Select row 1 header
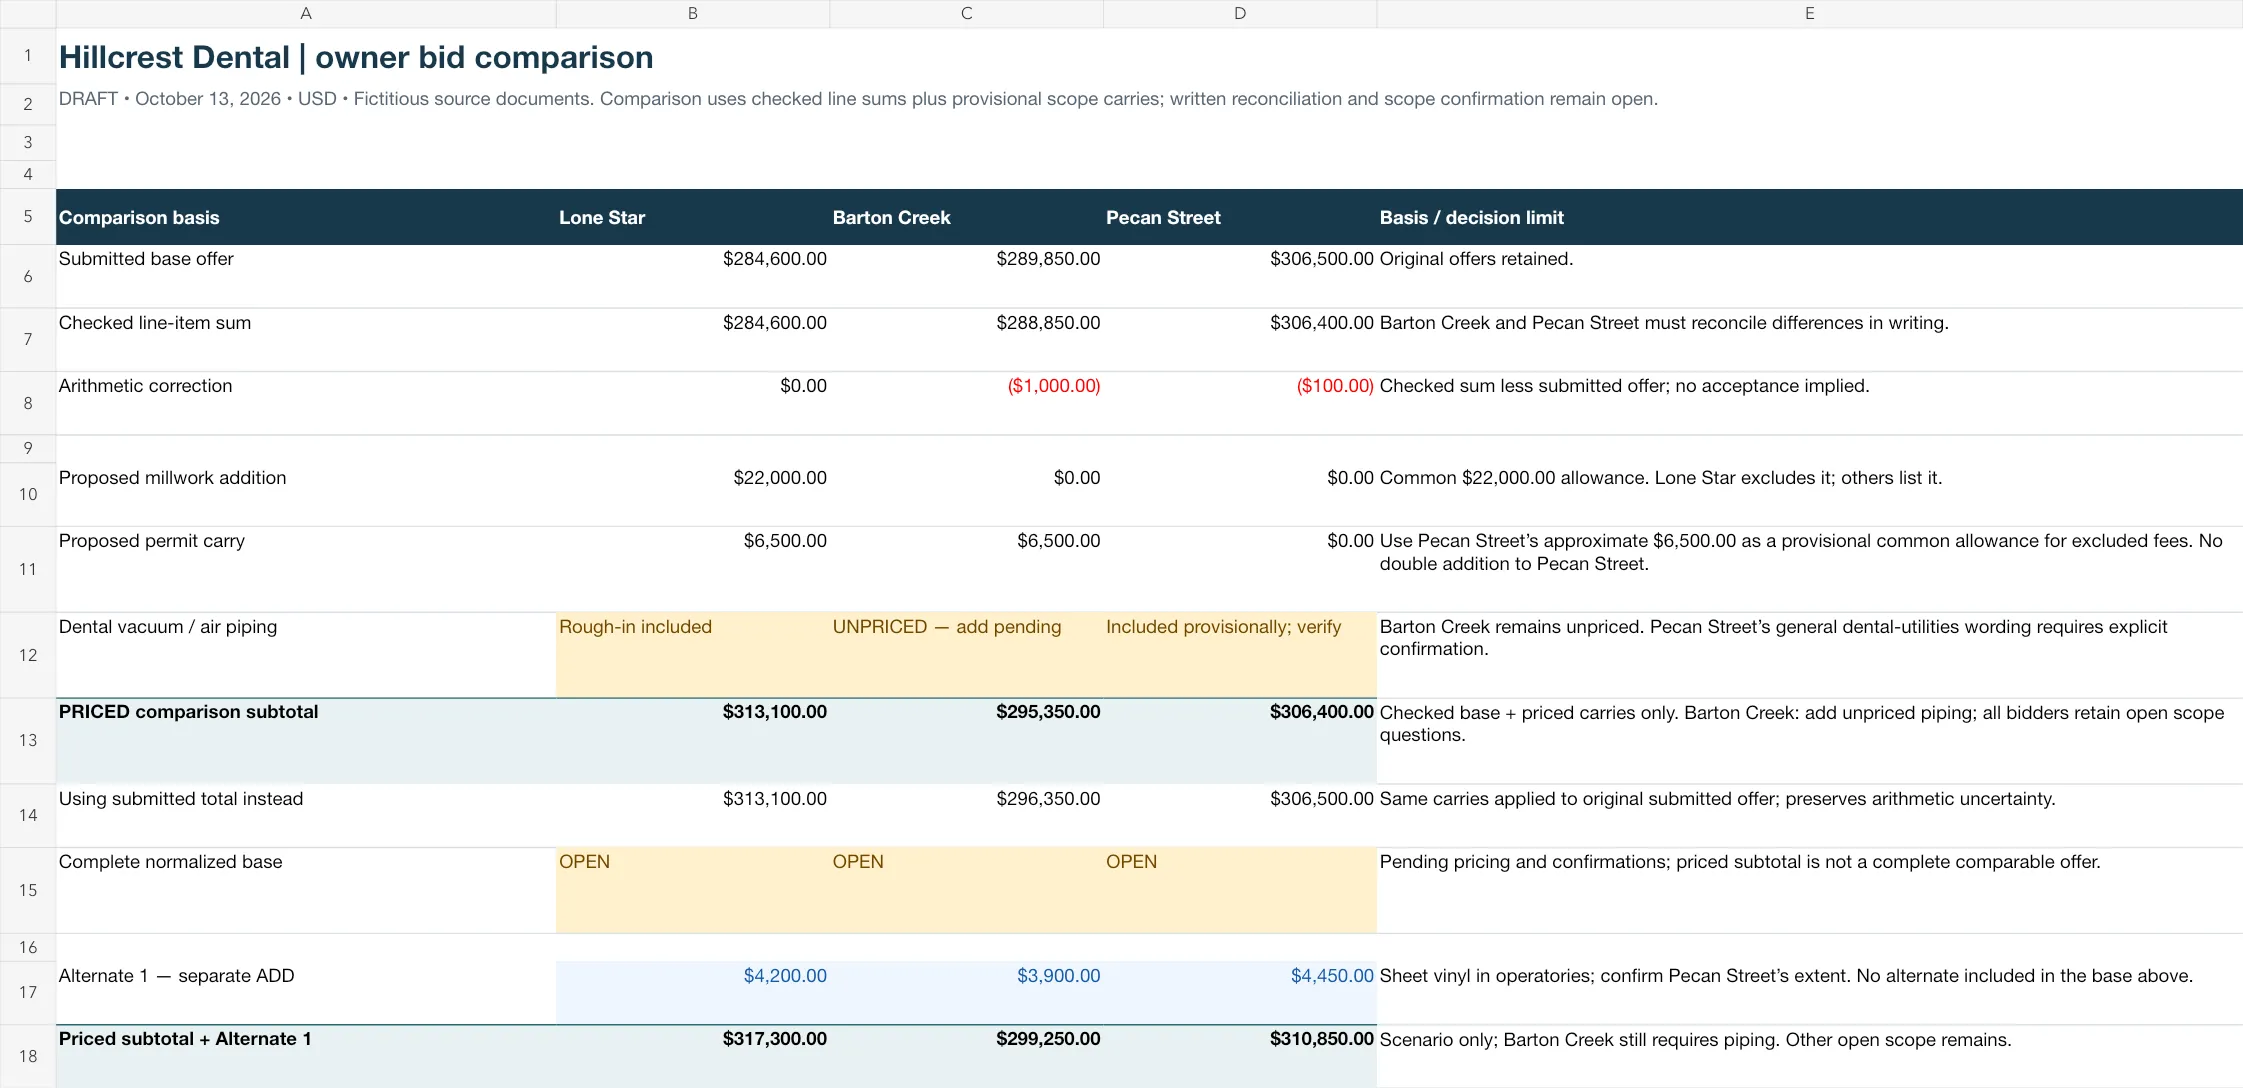This screenshot has width=2243, height=1088. point(28,56)
